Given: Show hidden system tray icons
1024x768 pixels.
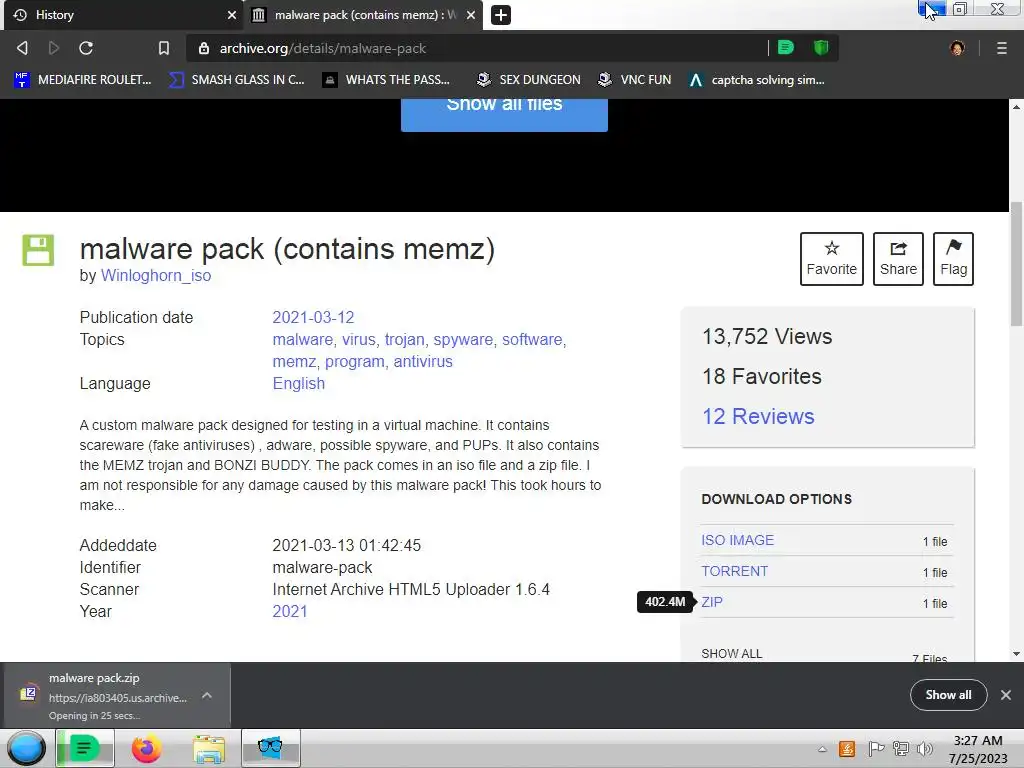Looking at the screenshot, I should click(822, 749).
